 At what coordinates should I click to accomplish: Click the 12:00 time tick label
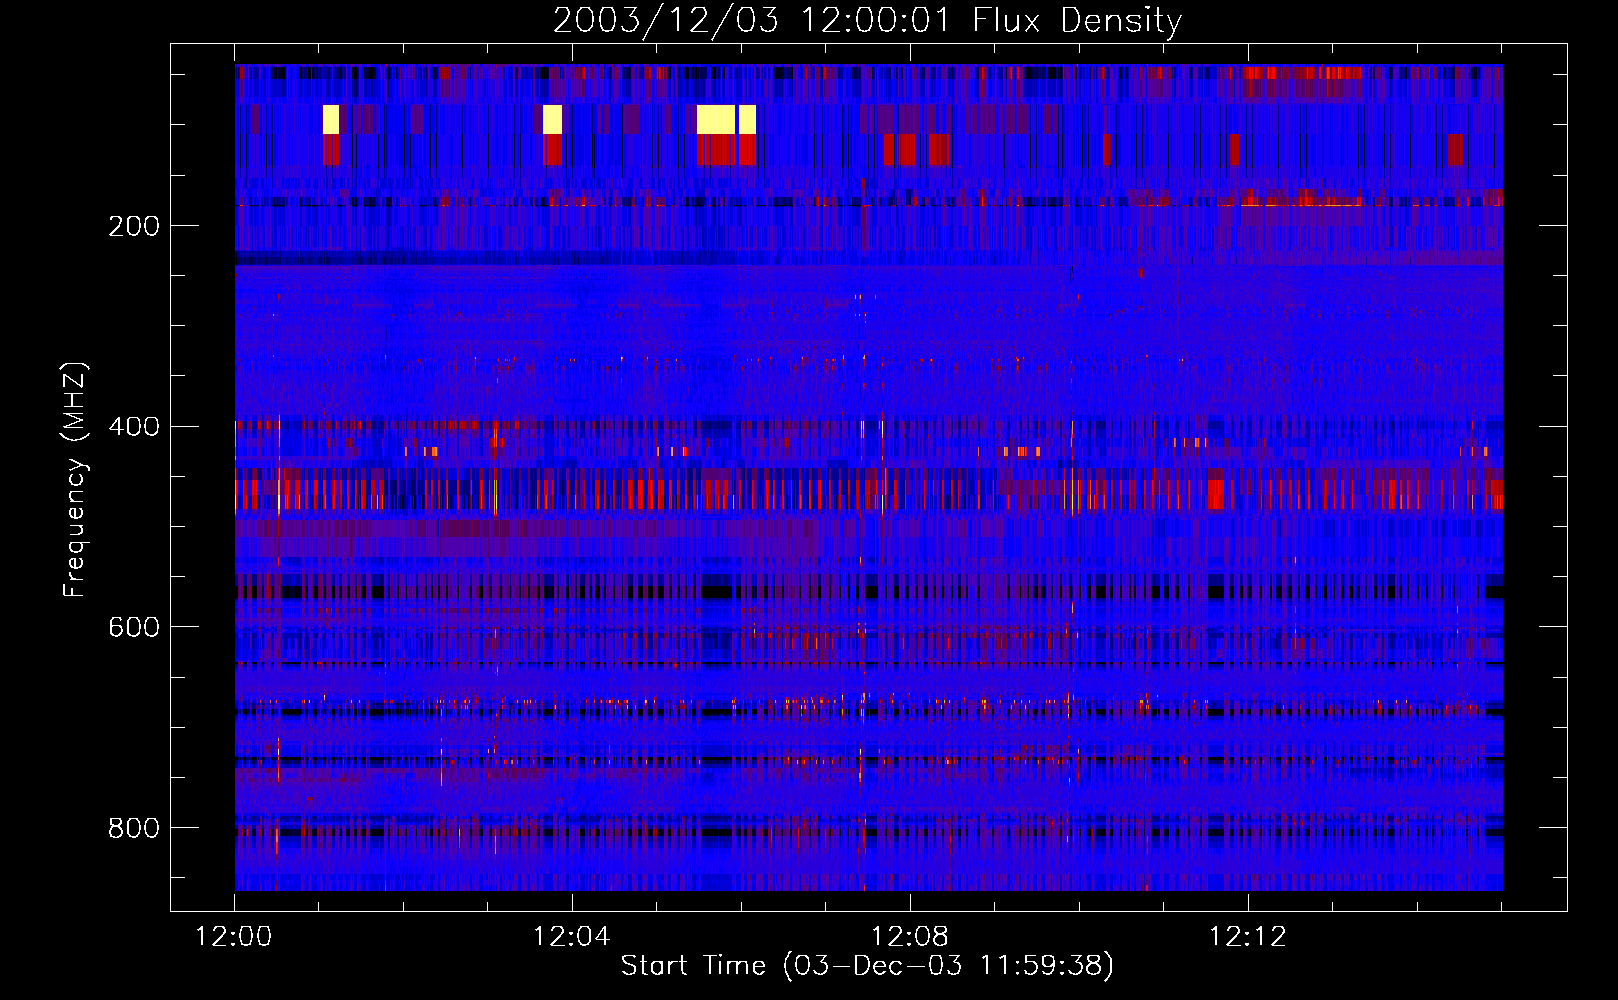[x=234, y=937]
